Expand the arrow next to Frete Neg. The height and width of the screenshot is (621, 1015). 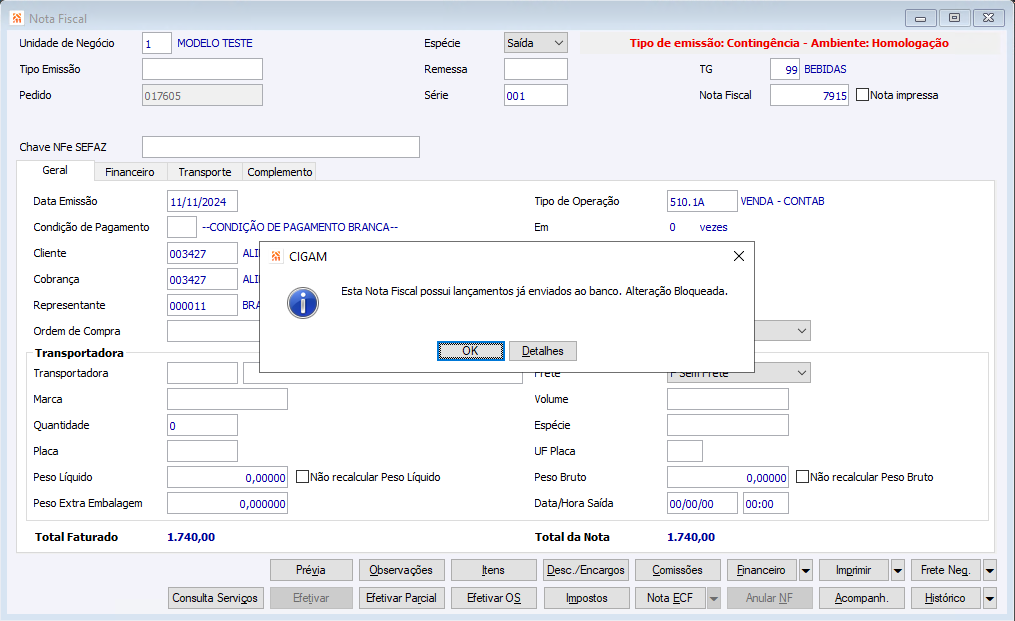point(990,570)
